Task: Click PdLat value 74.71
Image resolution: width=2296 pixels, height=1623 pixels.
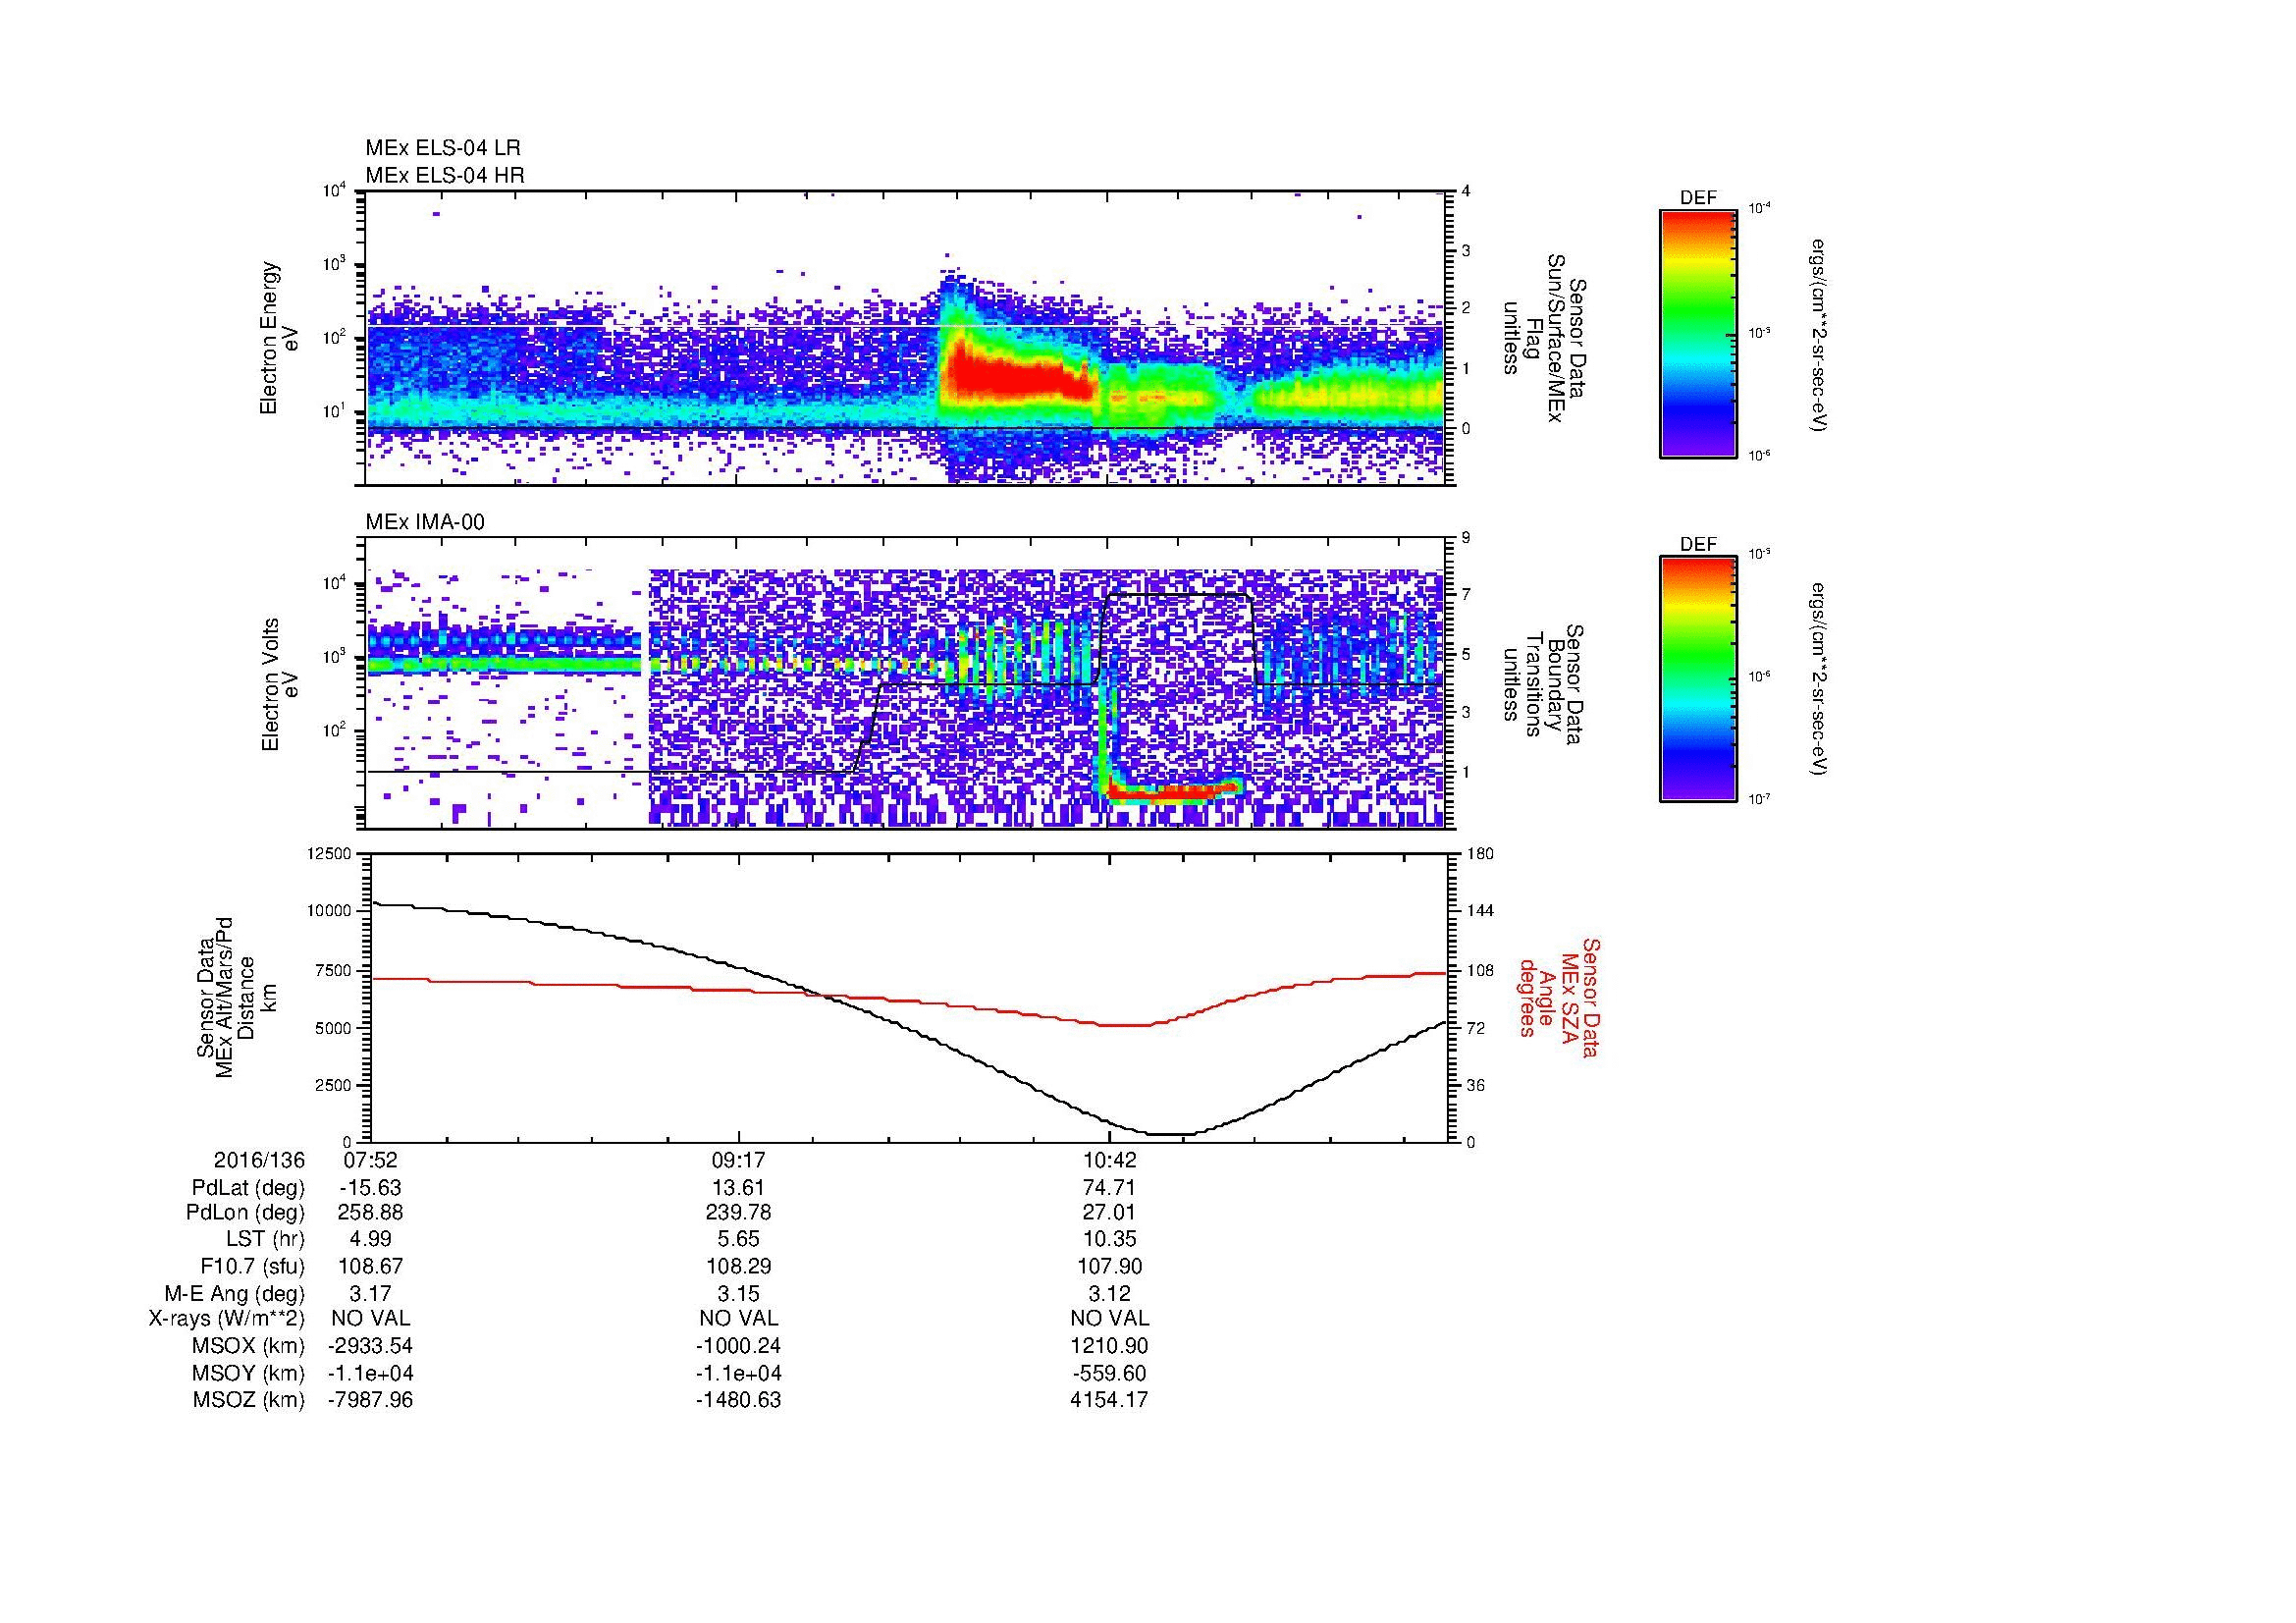Action: [x=1109, y=1188]
